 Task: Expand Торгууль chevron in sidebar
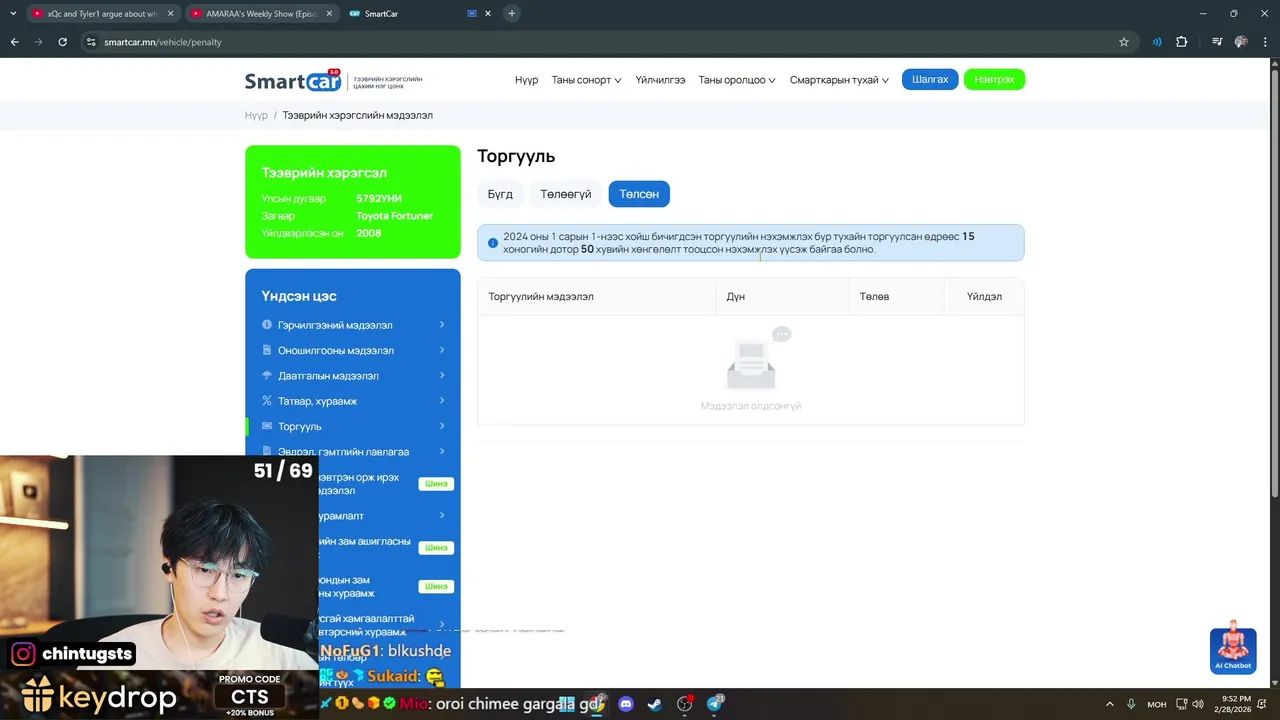442,426
